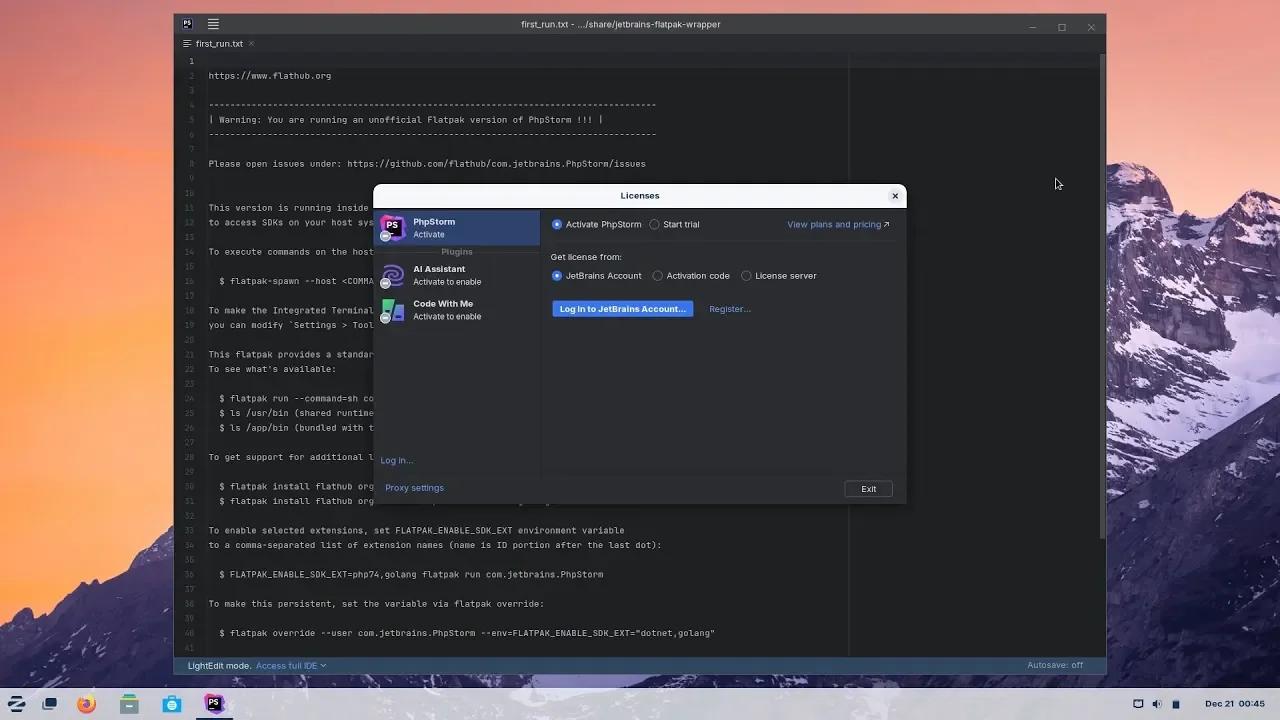Click the Proxy settings link

(x=414, y=487)
